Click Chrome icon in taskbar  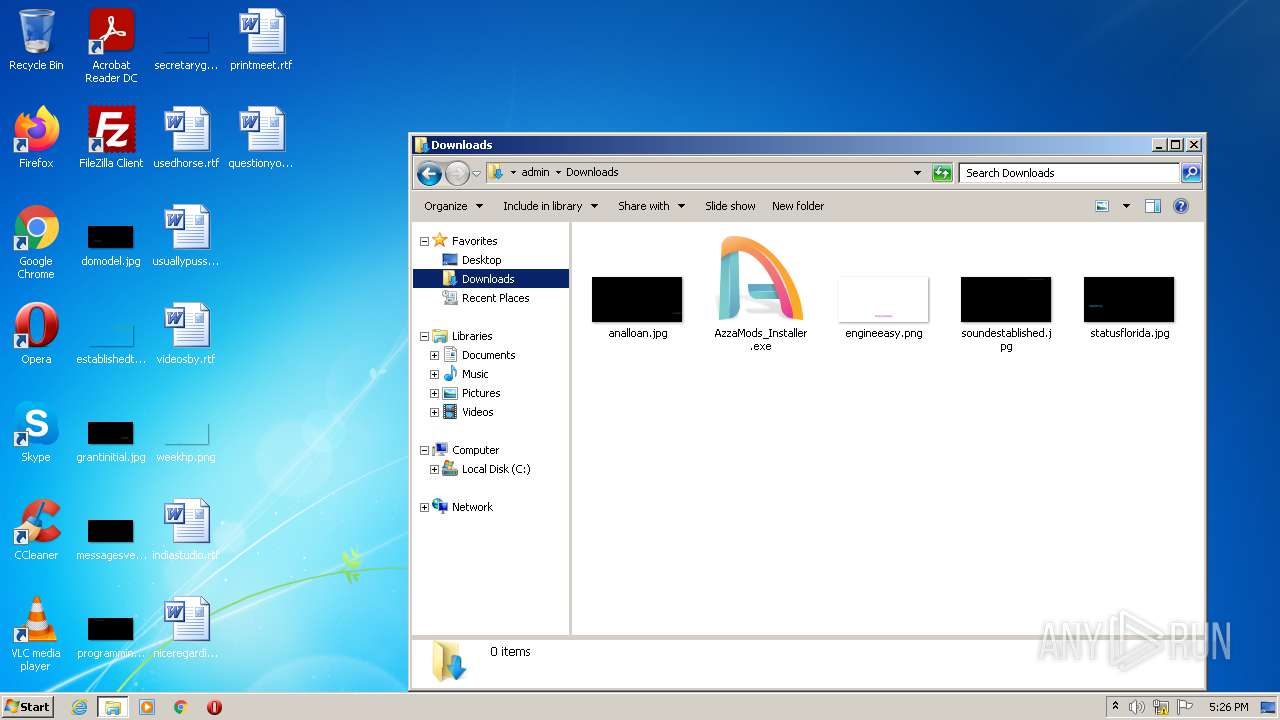pos(180,707)
